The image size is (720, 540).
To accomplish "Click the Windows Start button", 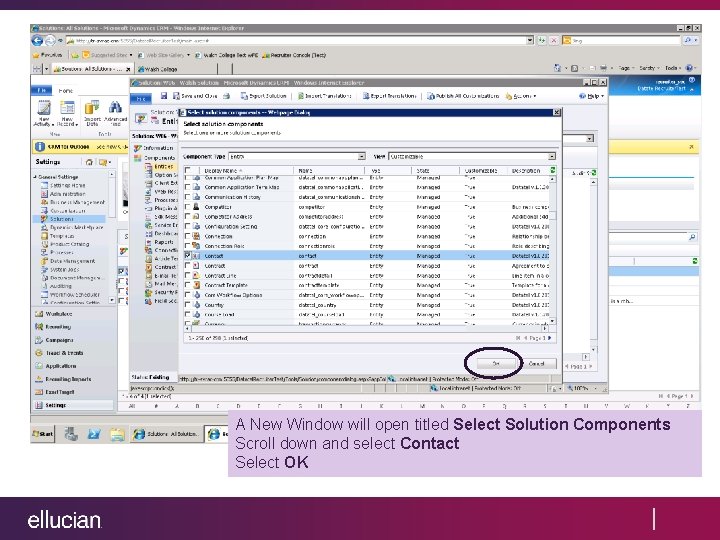I will [43, 433].
